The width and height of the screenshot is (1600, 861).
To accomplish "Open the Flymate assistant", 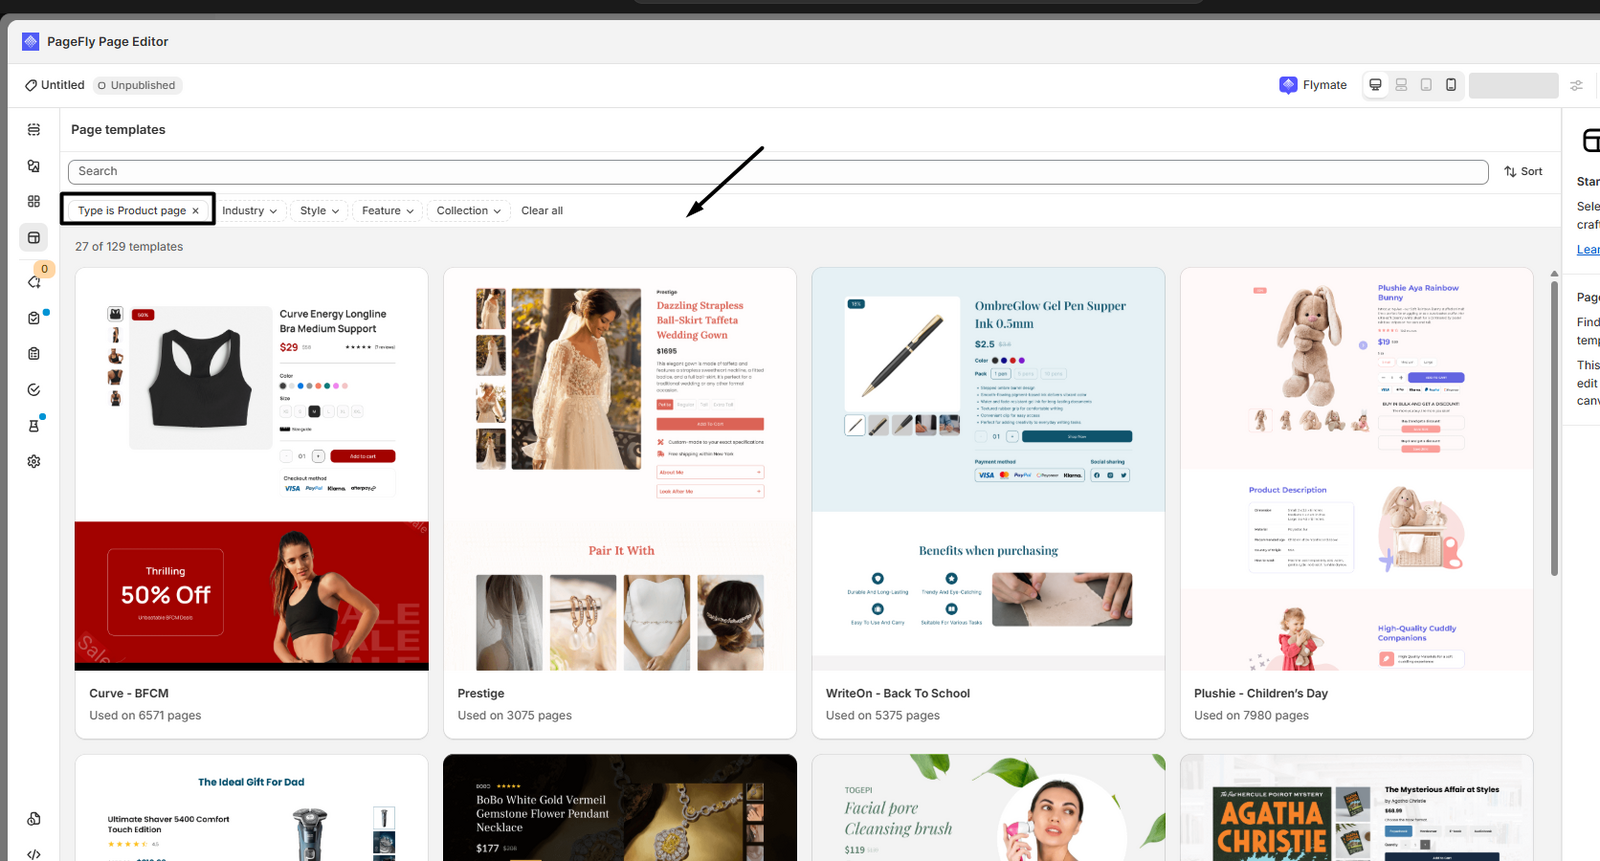I will click(x=1313, y=85).
